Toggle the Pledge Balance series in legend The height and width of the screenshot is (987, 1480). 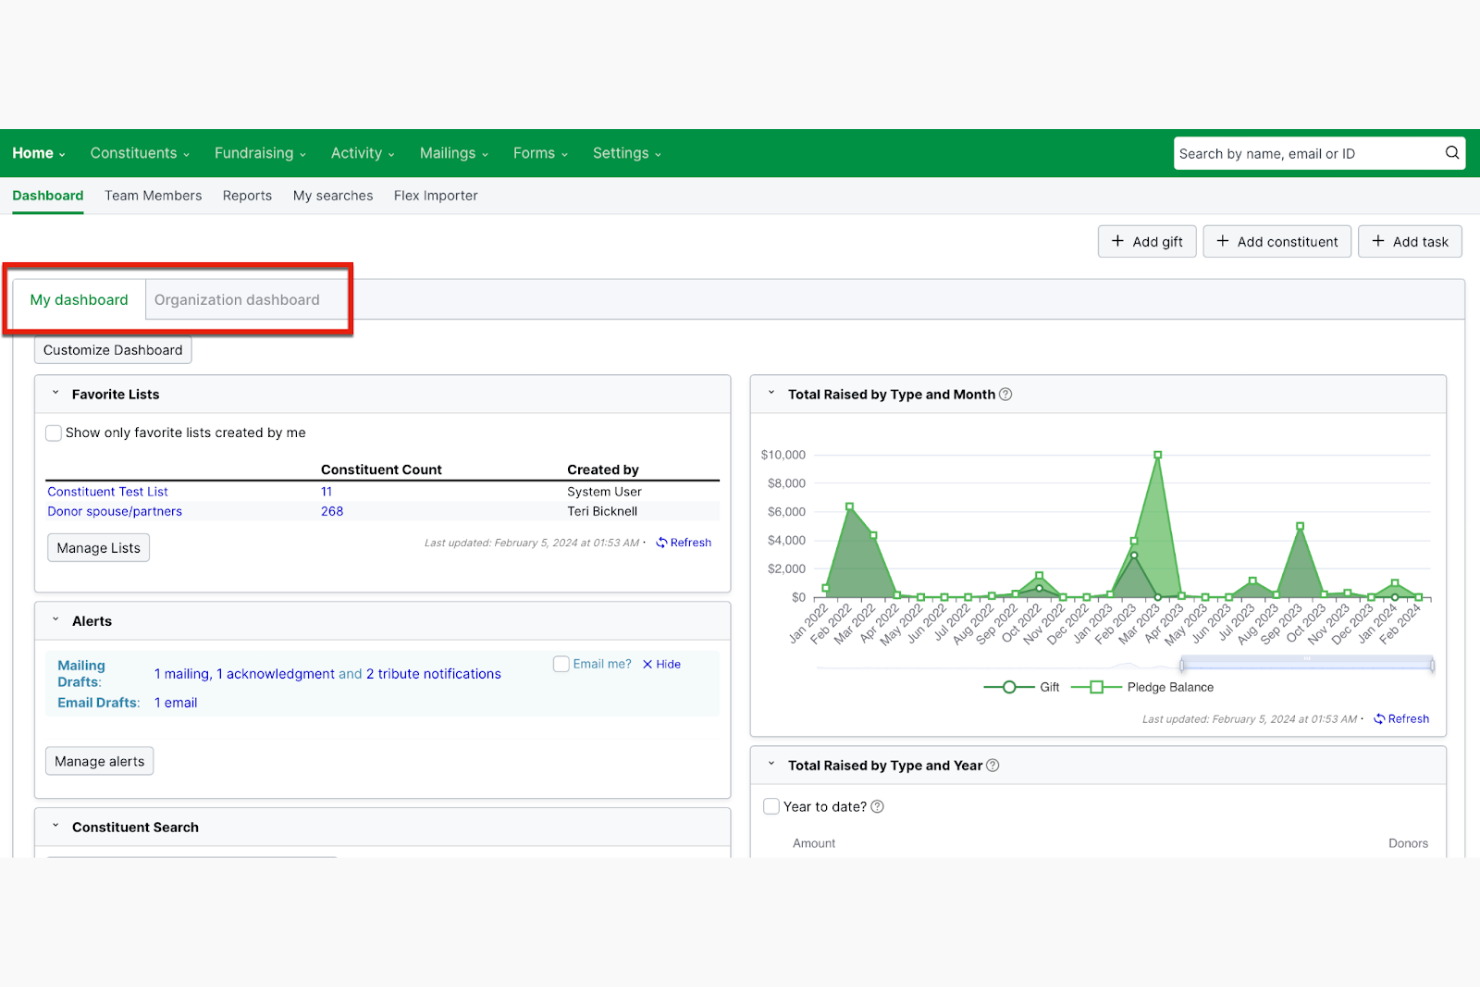[x=1142, y=687]
